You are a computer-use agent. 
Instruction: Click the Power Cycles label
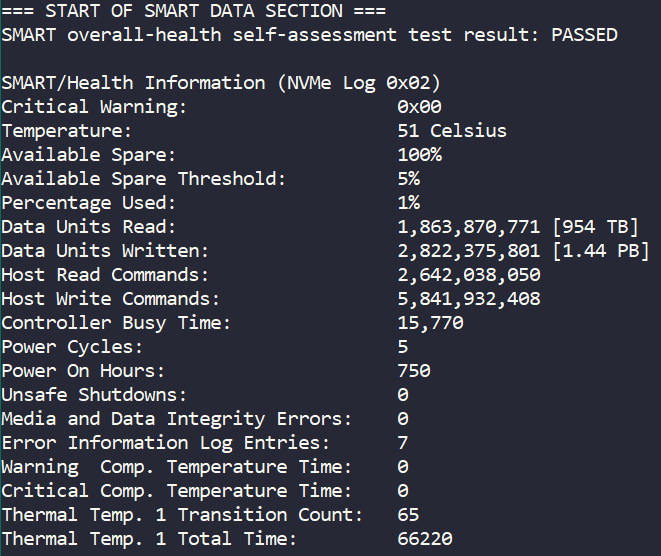pyautogui.click(x=72, y=347)
